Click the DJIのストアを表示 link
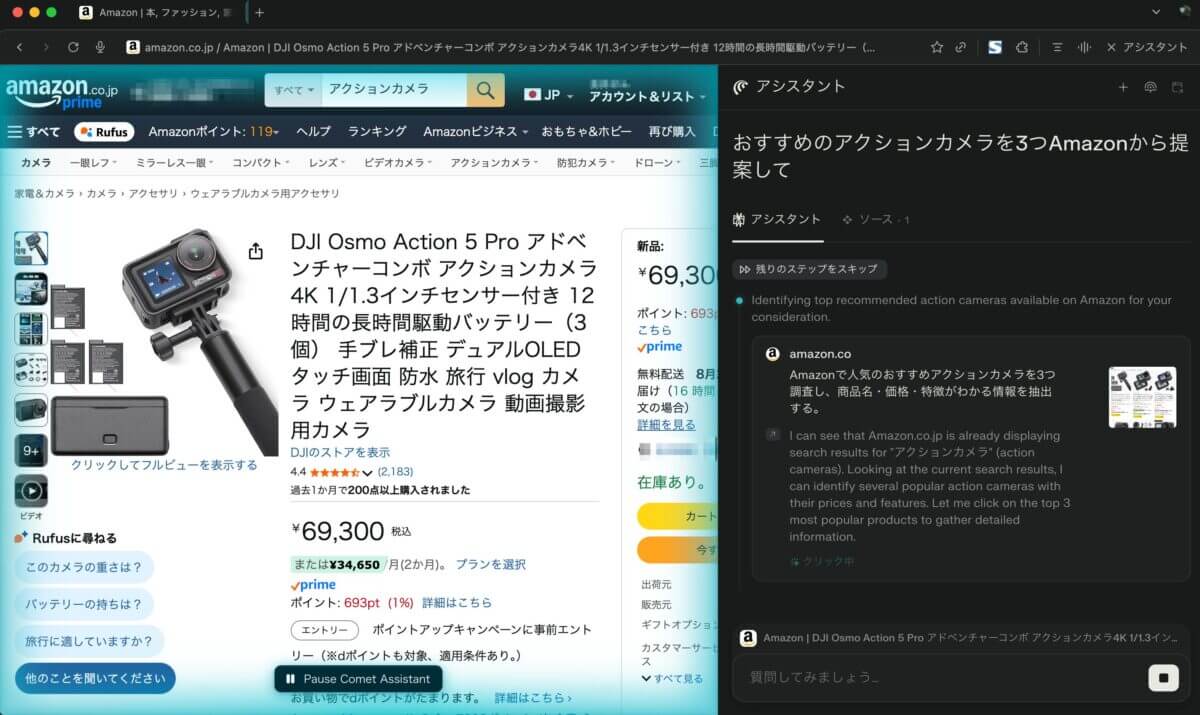The image size is (1200, 715). pyautogui.click(x=340, y=452)
